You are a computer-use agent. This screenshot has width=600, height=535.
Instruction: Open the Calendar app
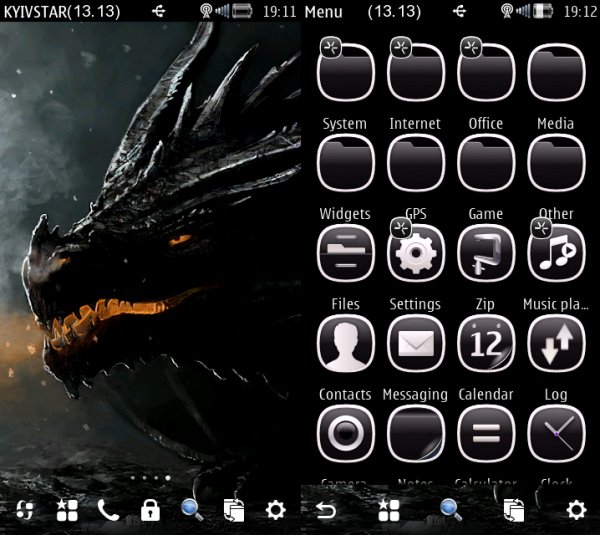[x=486, y=343]
